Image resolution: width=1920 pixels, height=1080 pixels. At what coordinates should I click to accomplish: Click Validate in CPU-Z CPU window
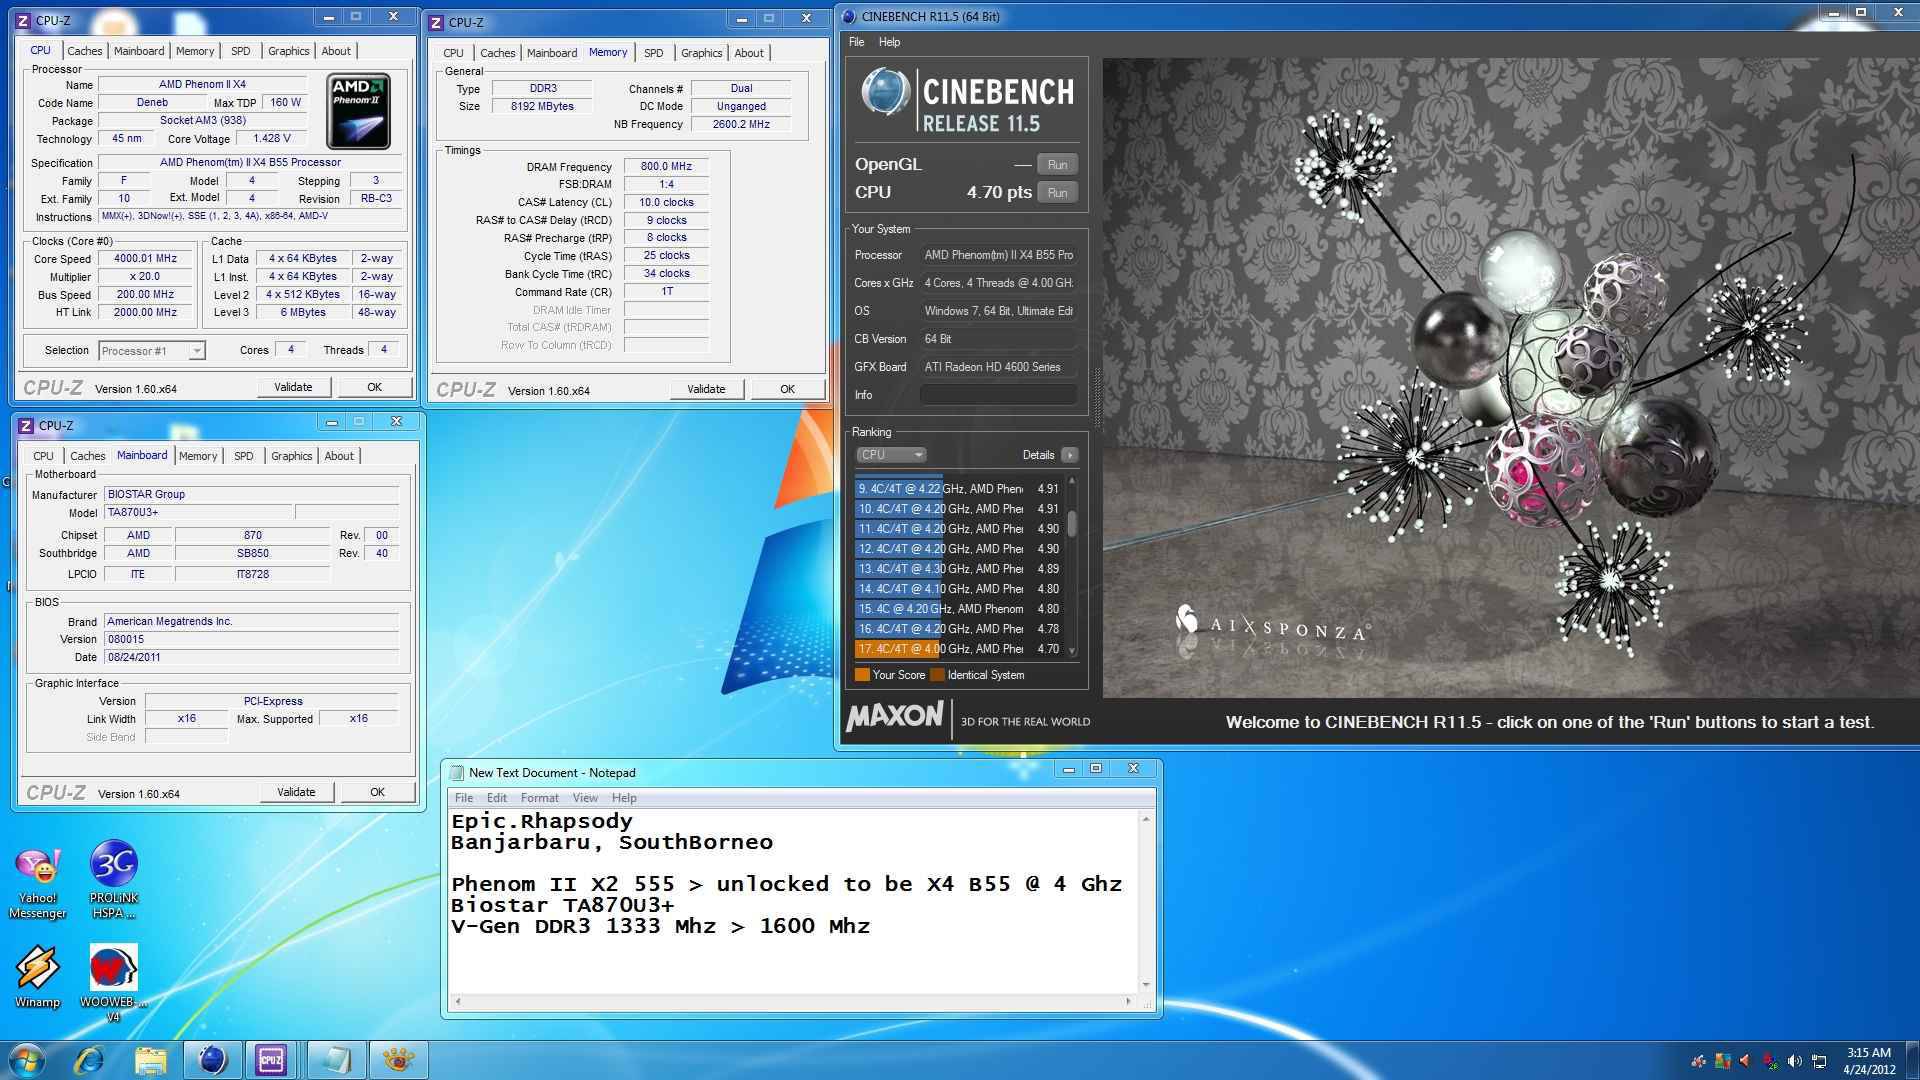pos(293,387)
